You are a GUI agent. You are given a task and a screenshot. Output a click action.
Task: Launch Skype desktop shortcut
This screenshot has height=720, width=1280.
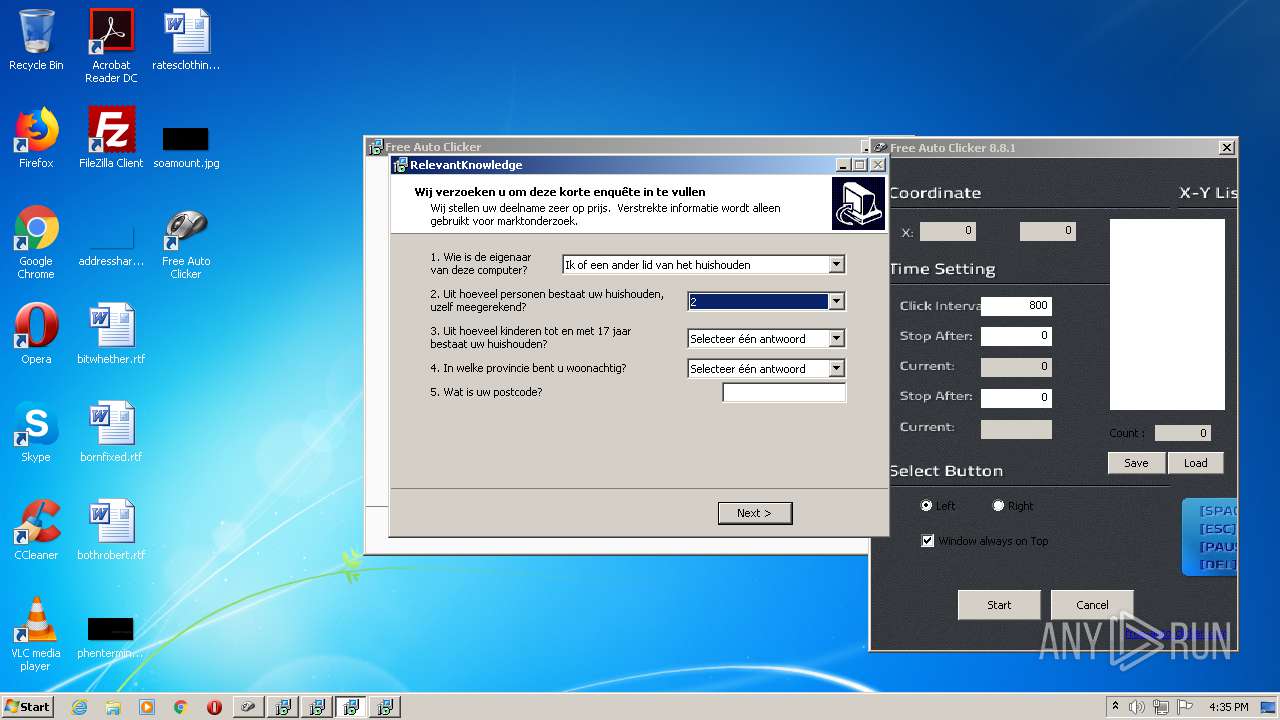tap(36, 432)
